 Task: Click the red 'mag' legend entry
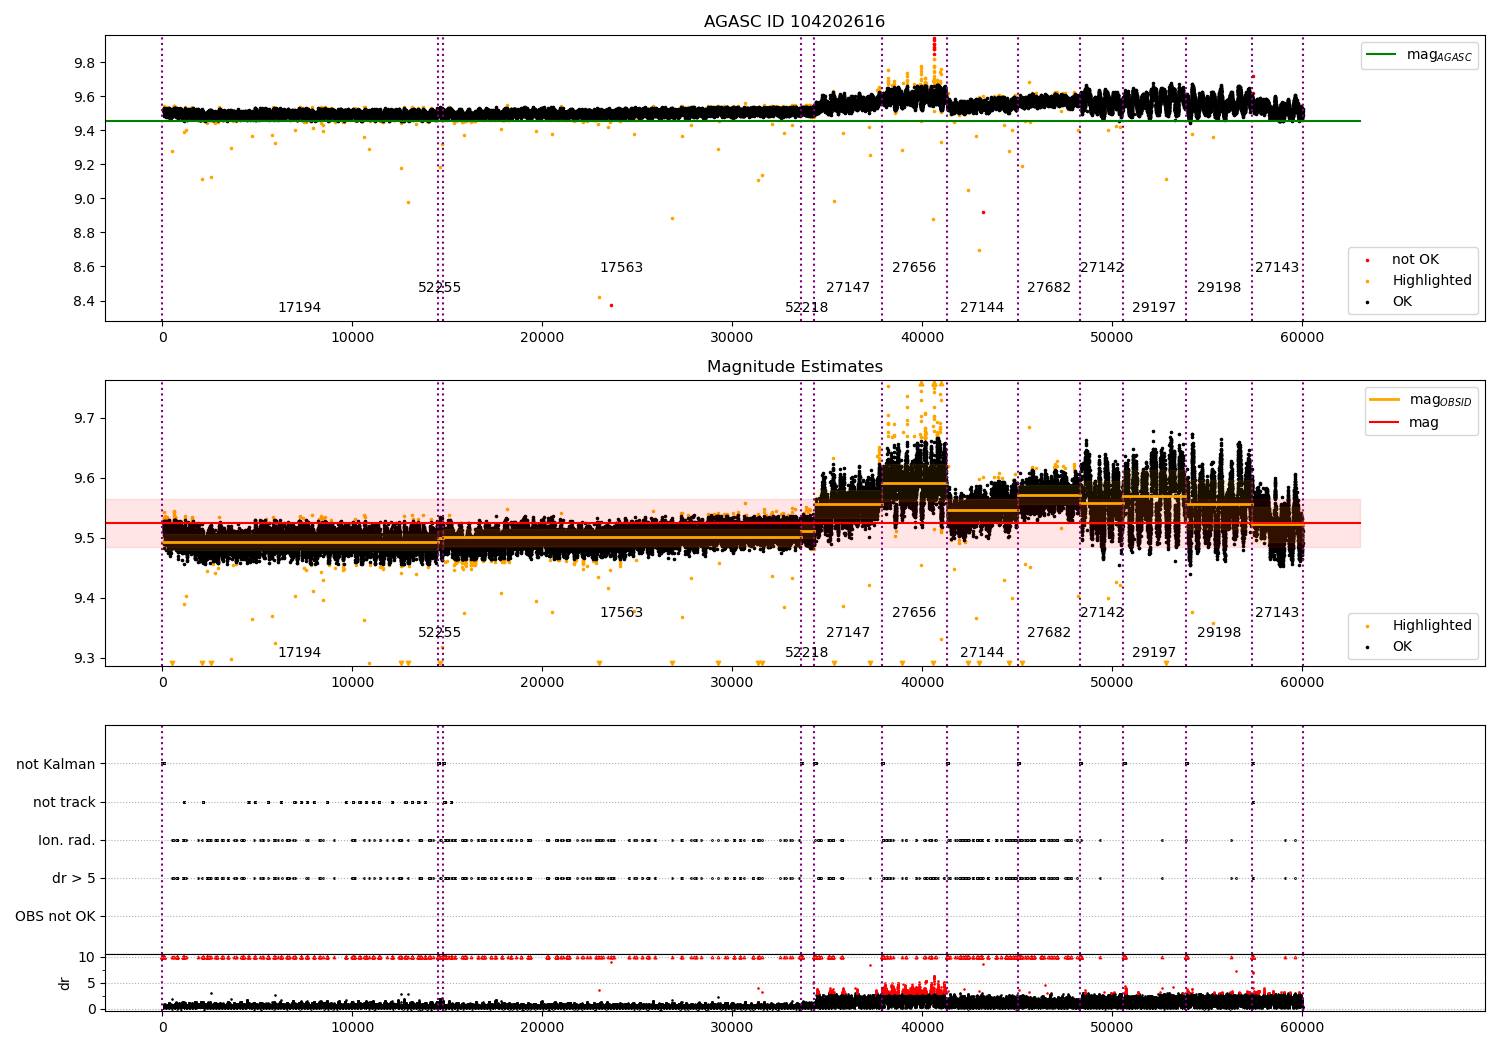click(1405, 423)
